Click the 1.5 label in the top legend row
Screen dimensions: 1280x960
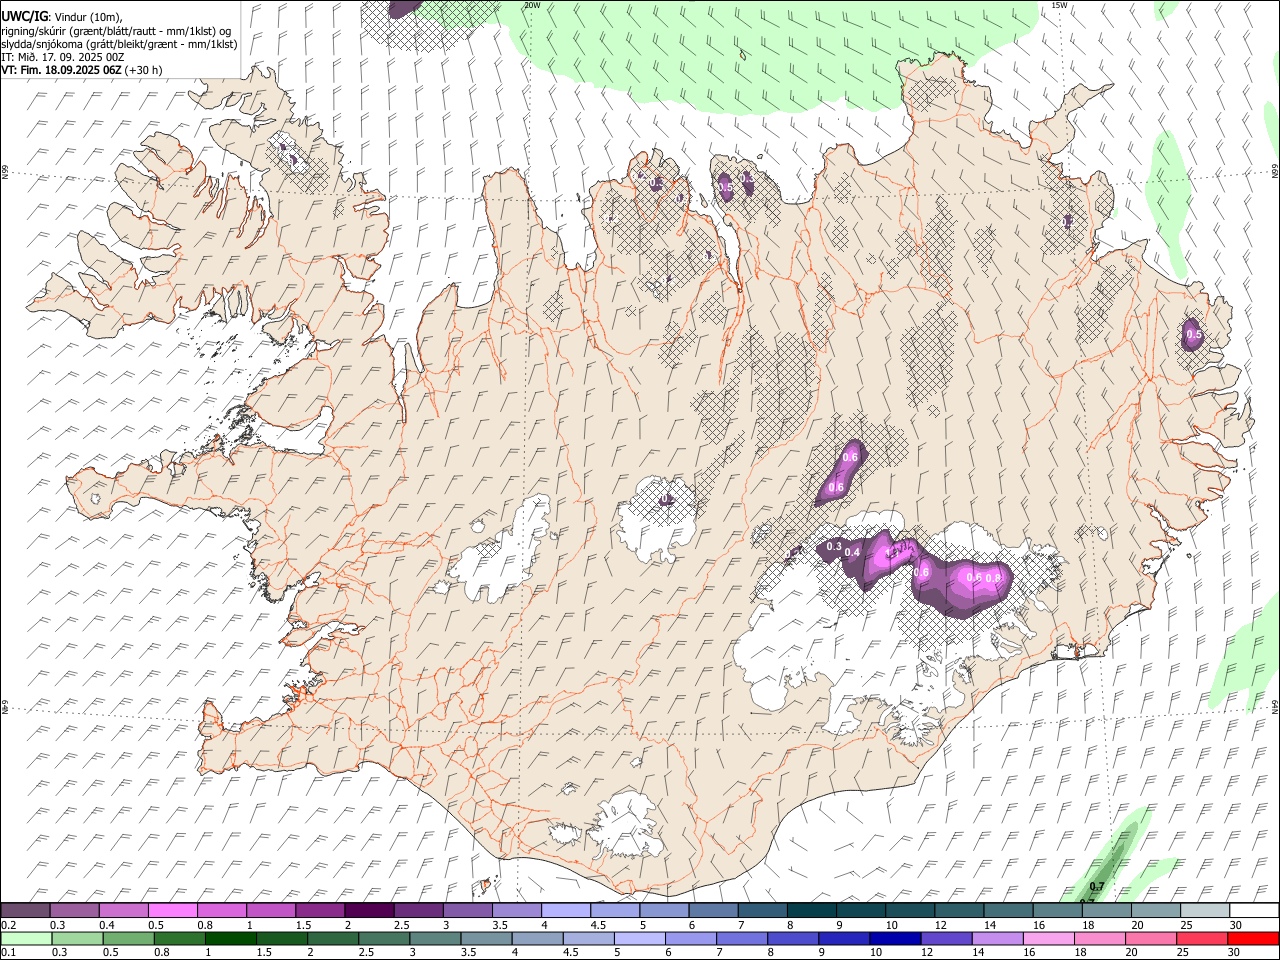pos(303,925)
